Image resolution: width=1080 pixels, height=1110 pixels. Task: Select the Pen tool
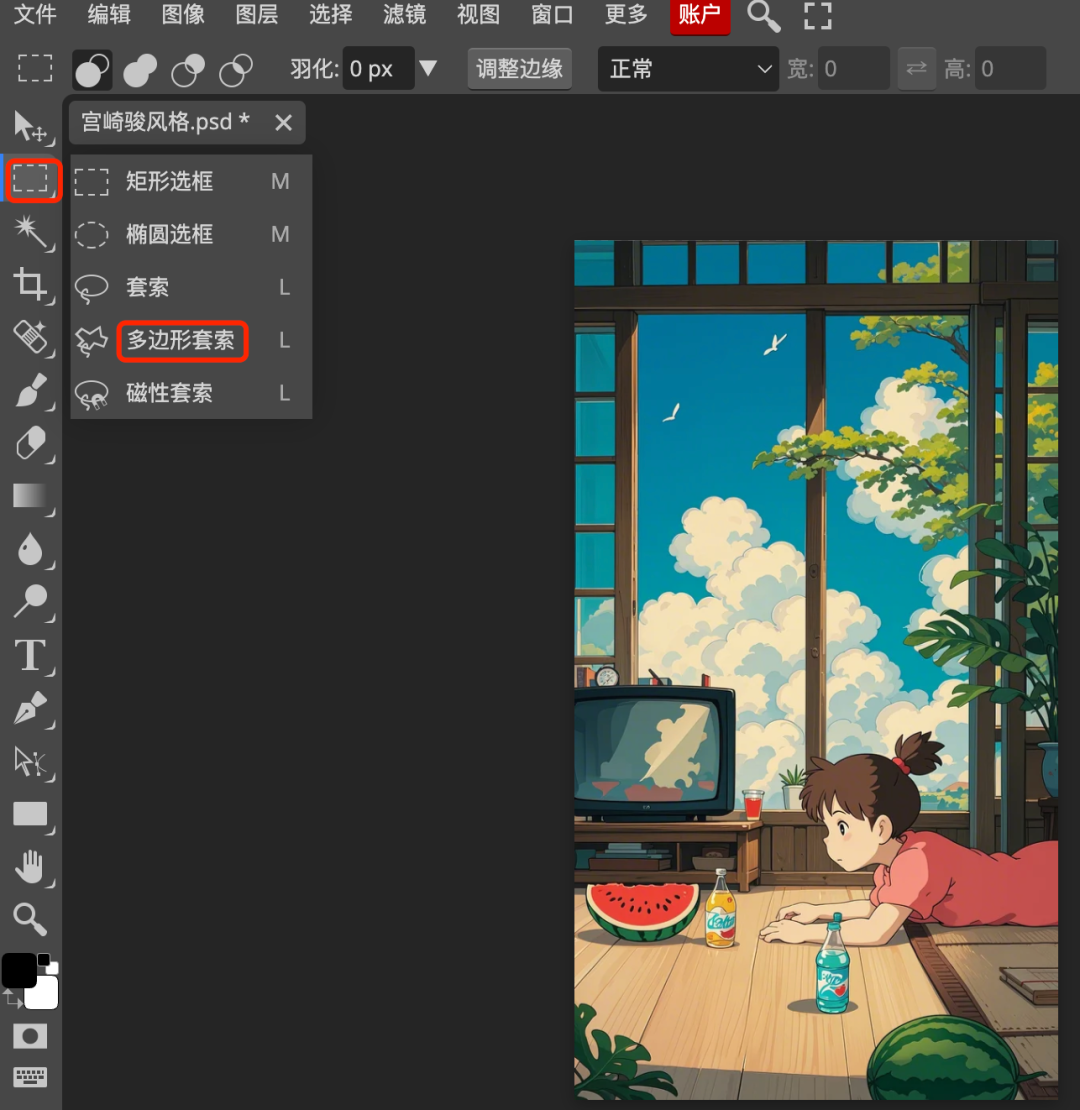click(x=30, y=708)
